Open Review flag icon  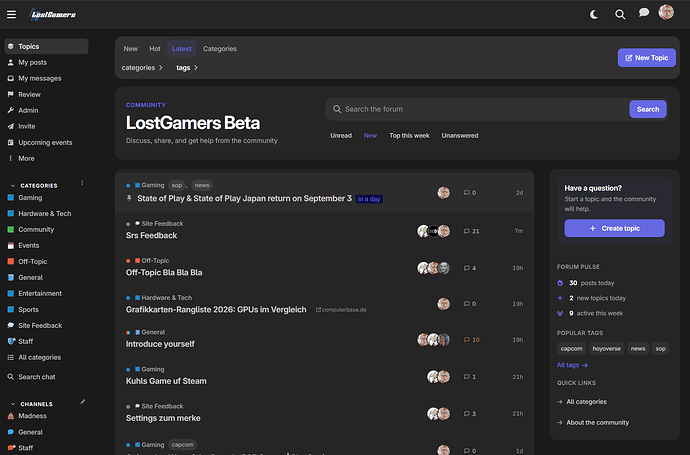11,94
